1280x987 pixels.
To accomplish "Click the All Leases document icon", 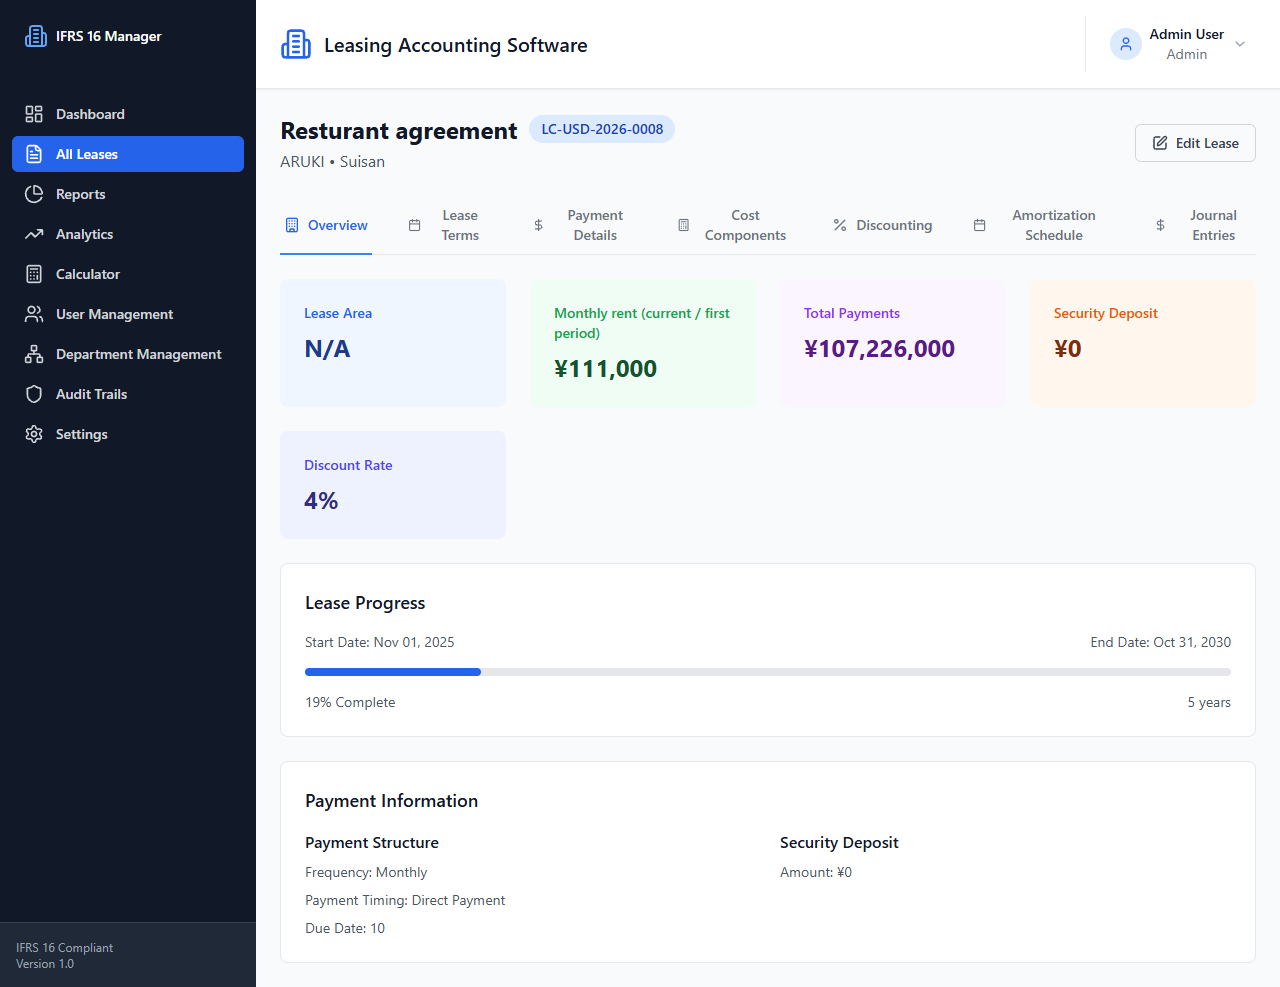I will tap(34, 154).
